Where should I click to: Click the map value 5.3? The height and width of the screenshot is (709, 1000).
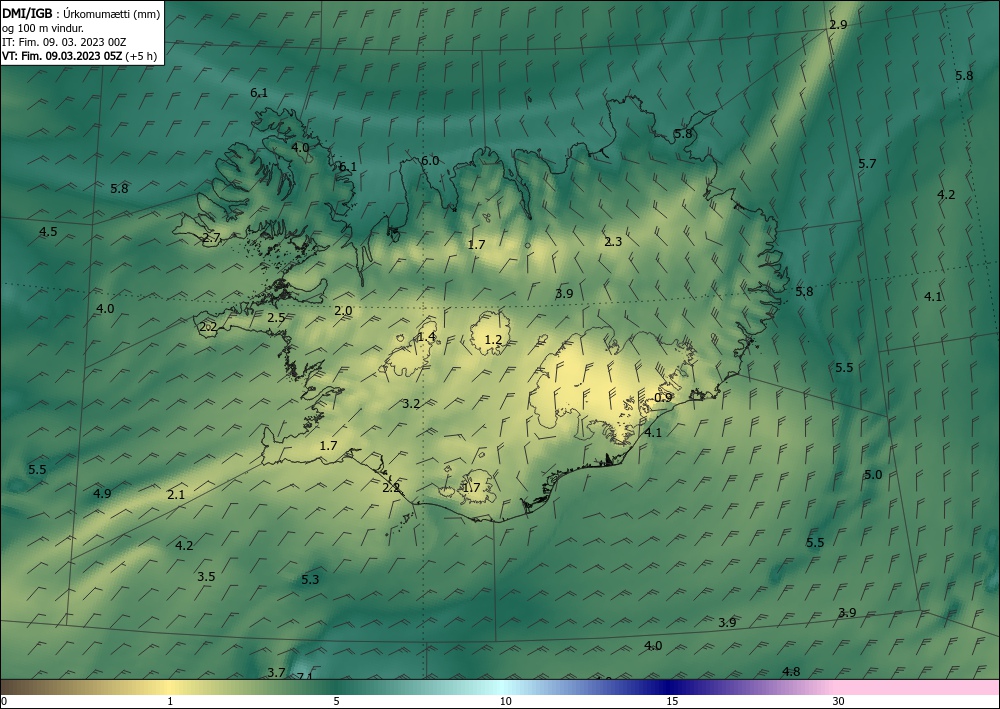click(x=310, y=580)
